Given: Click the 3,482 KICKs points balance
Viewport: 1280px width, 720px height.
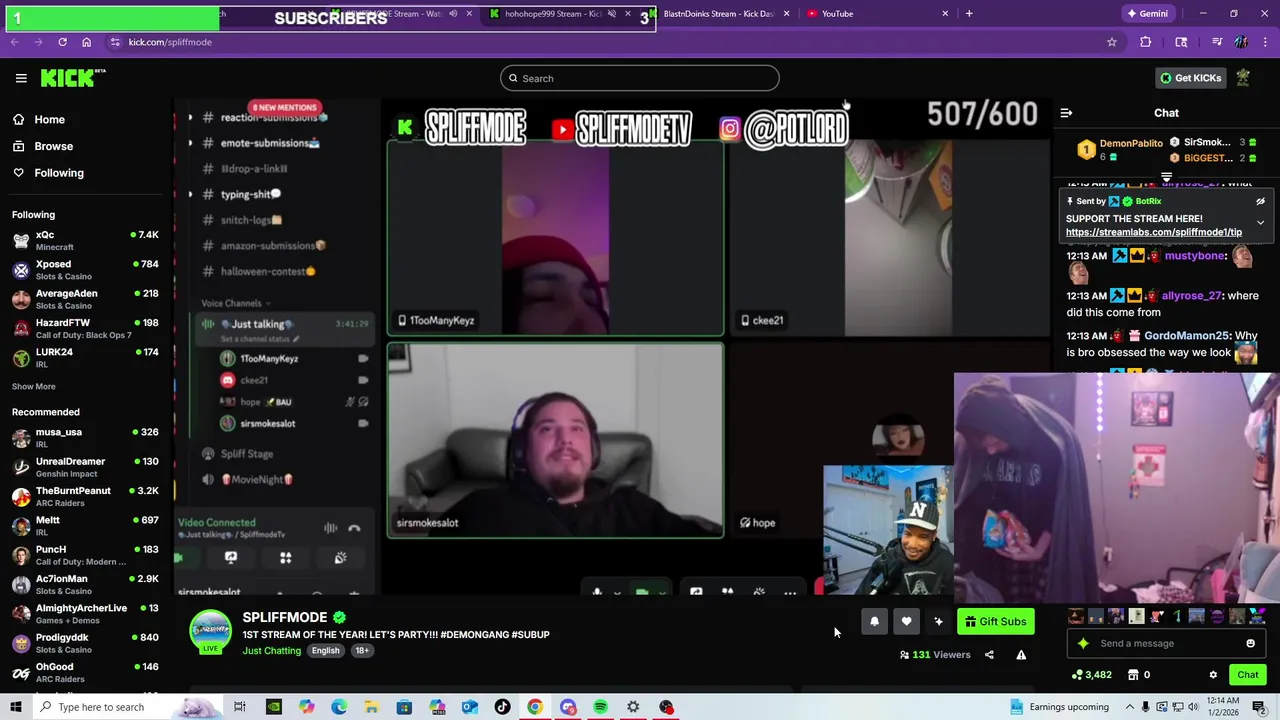Looking at the screenshot, I should [x=1091, y=675].
